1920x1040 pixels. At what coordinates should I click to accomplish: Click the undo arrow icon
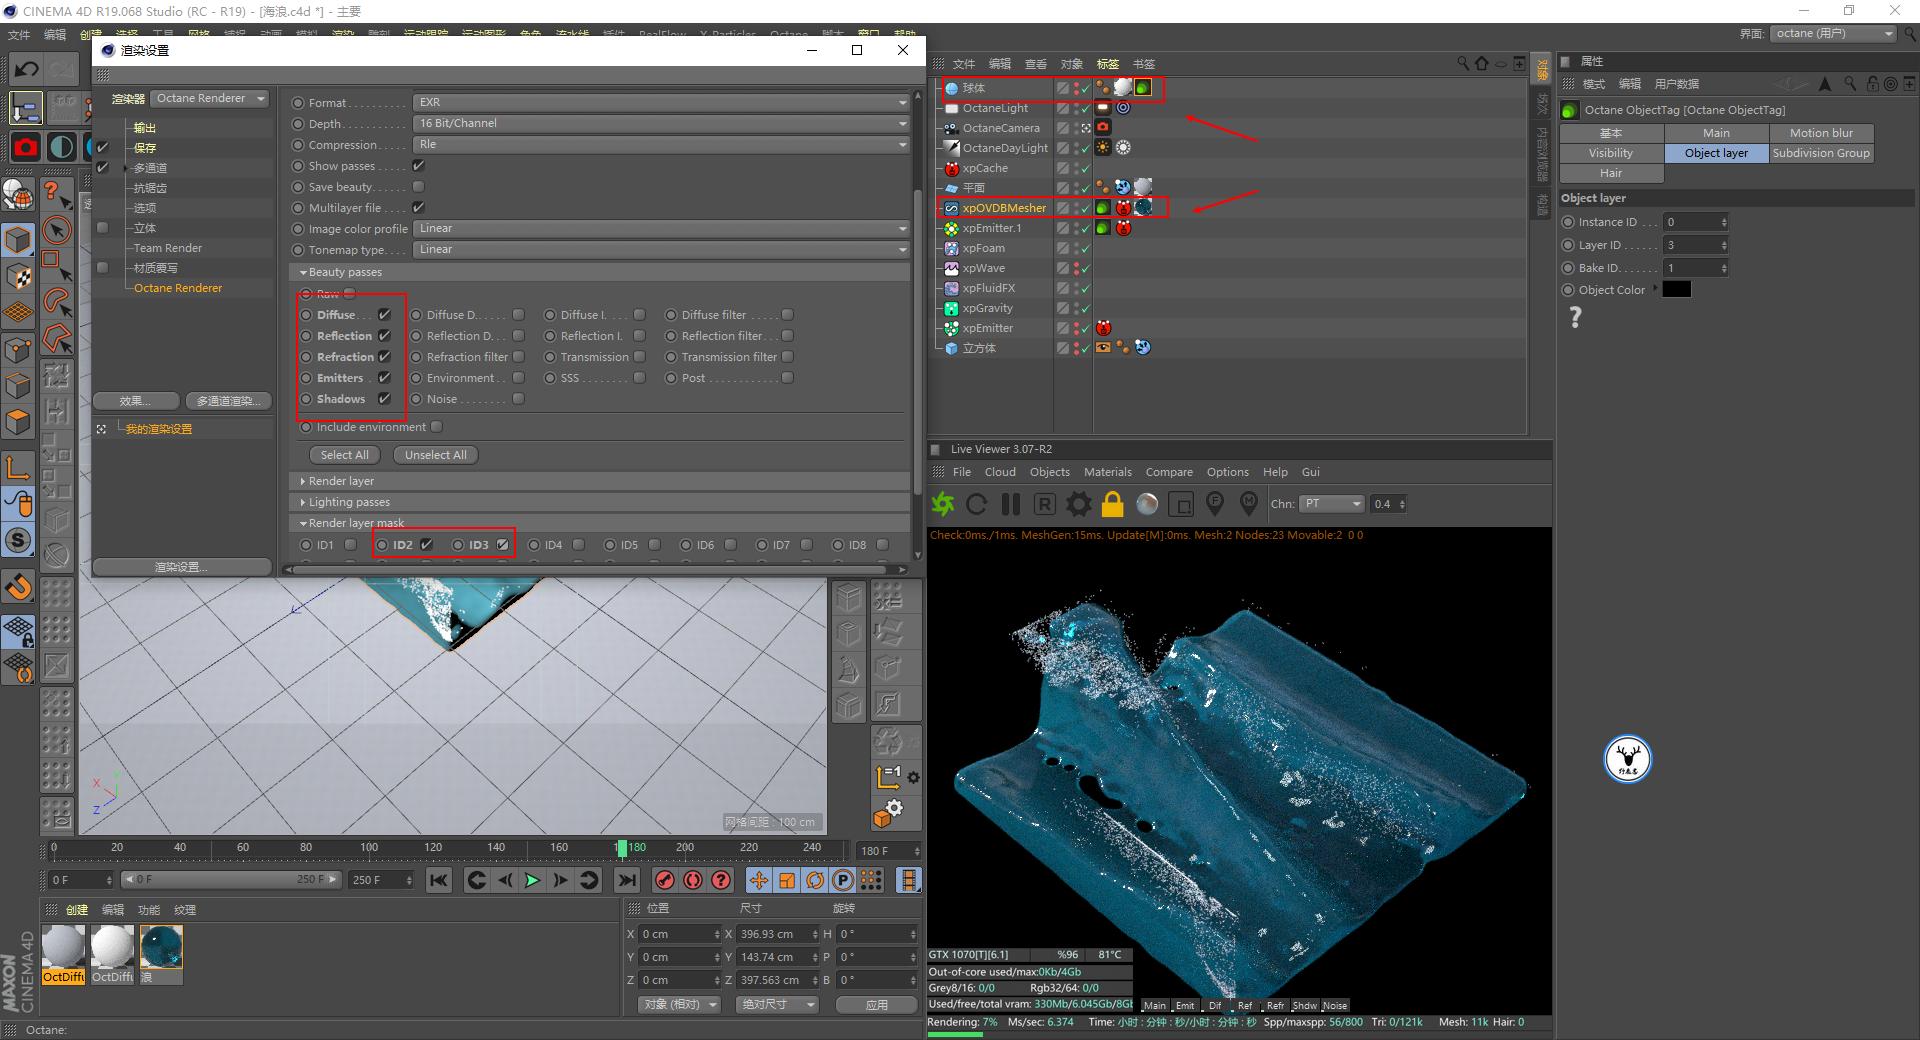click(x=27, y=69)
